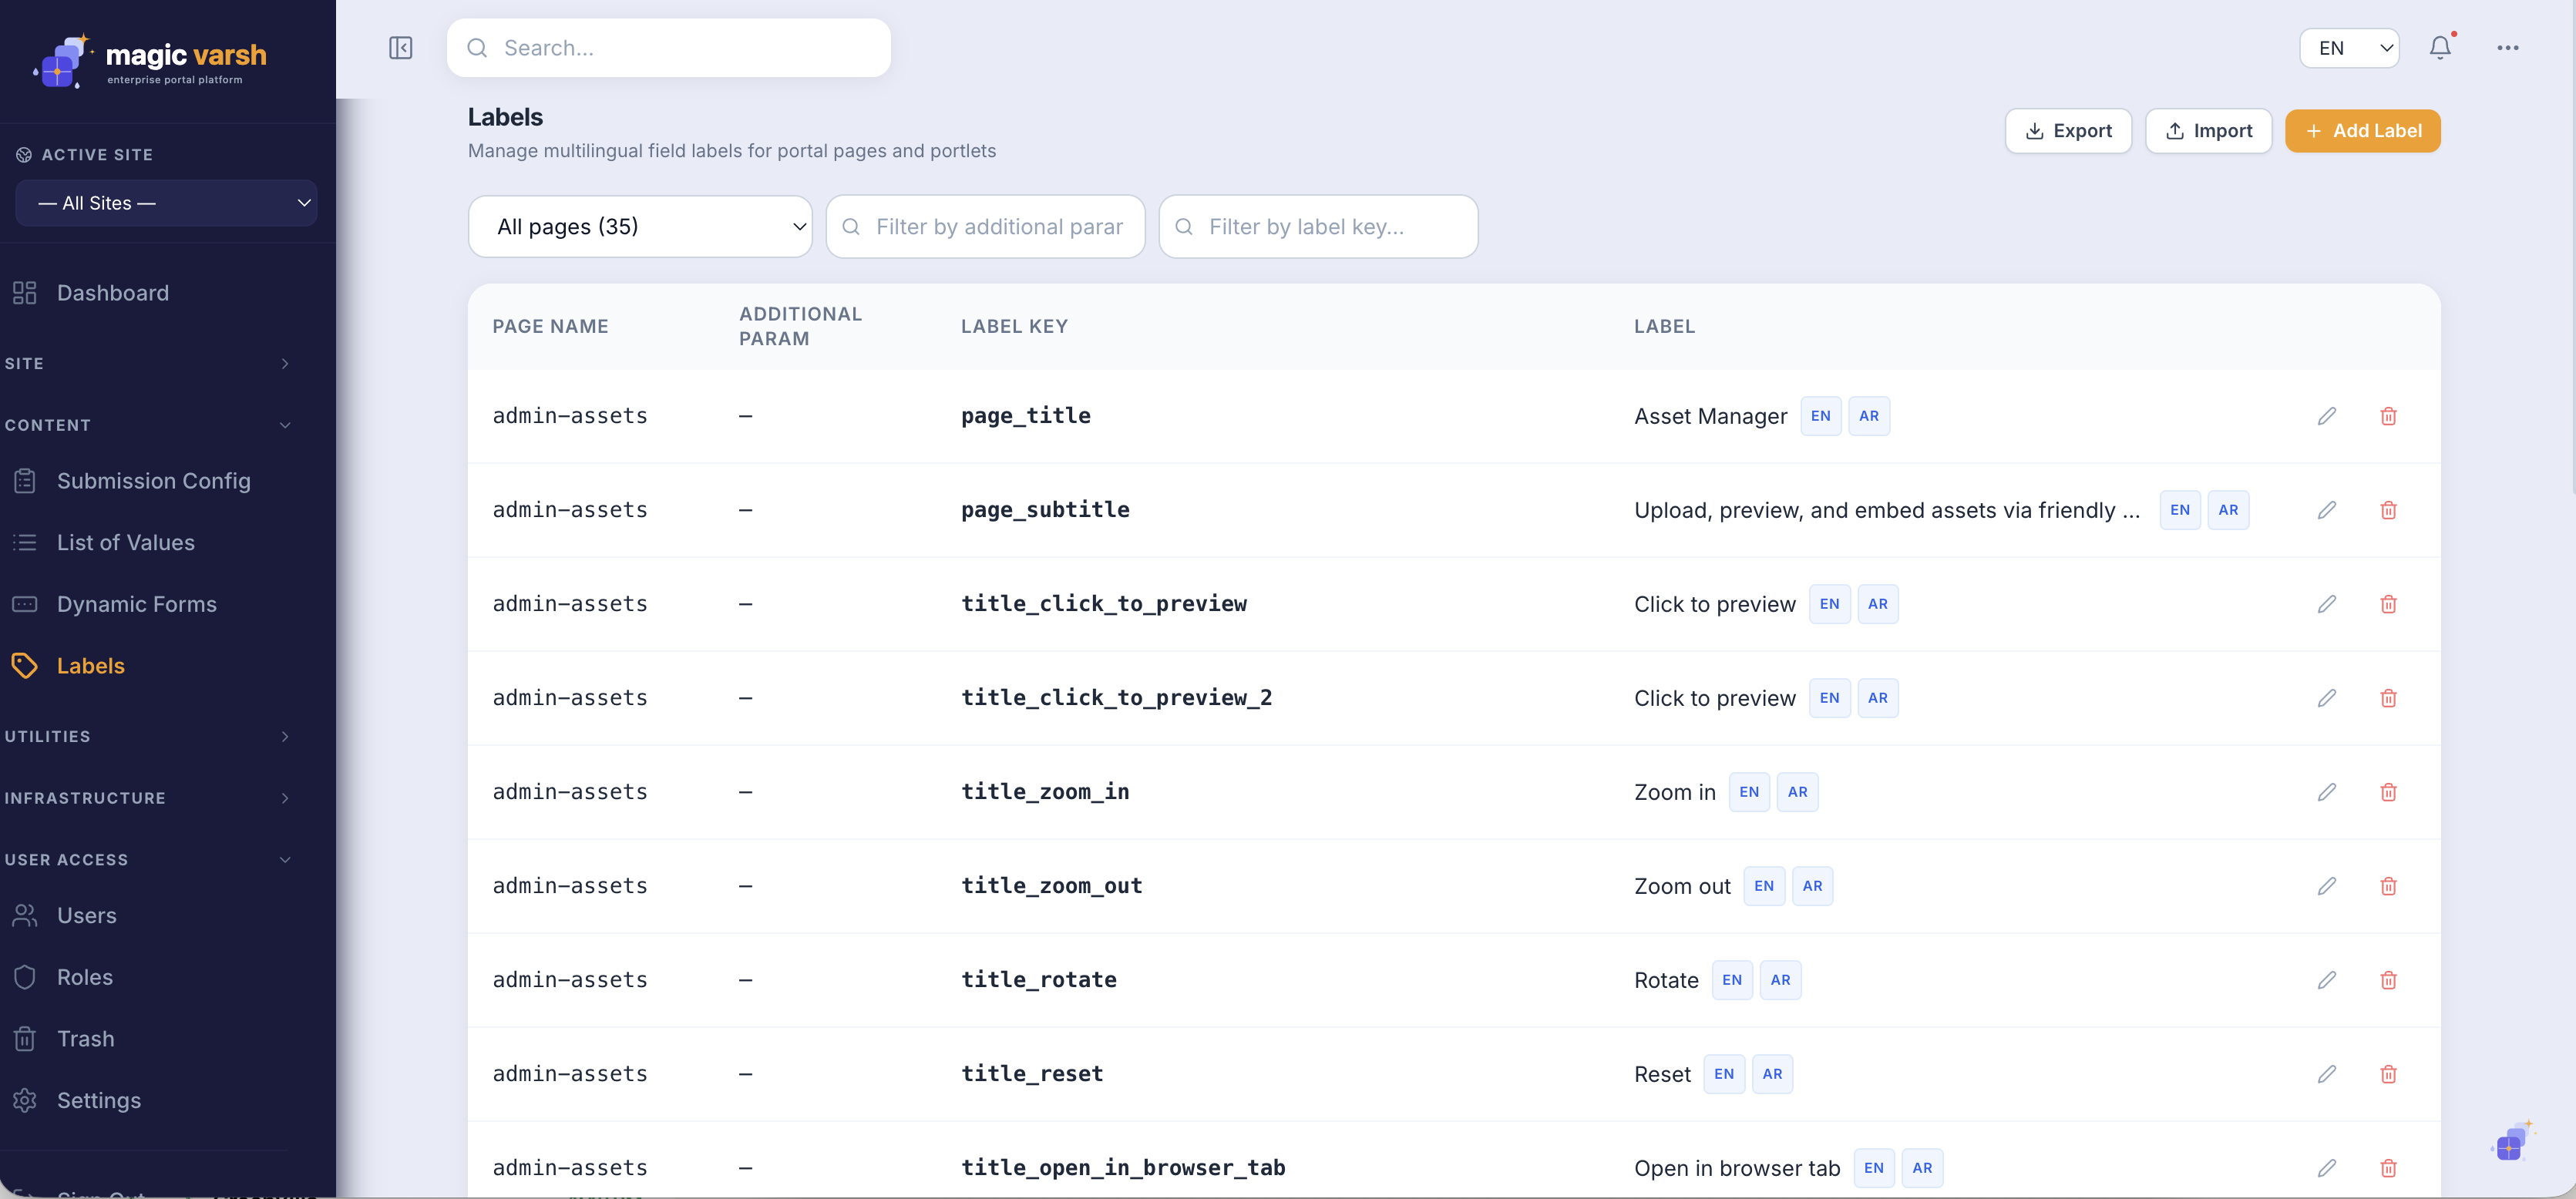This screenshot has width=2576, height=1199.
Task: Delete the title_zoom_out label
Action: [2388, 886]
